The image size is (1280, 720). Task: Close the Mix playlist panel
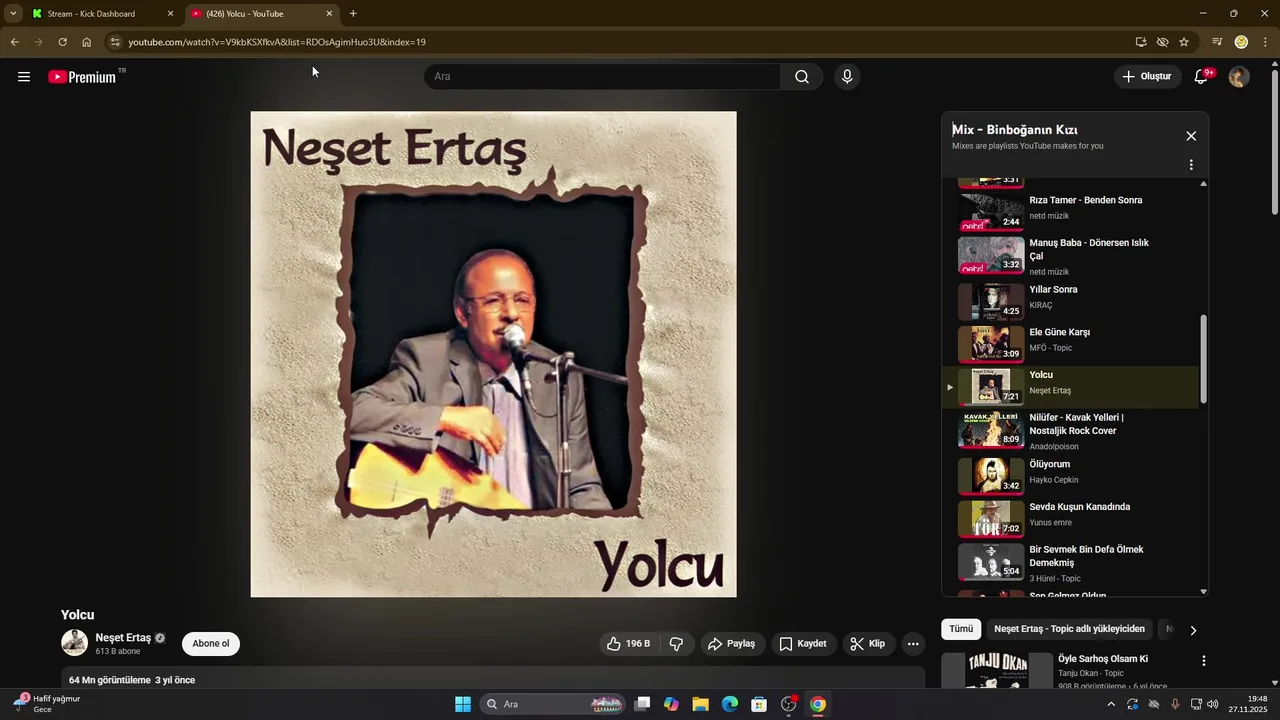coord(1191,136)
